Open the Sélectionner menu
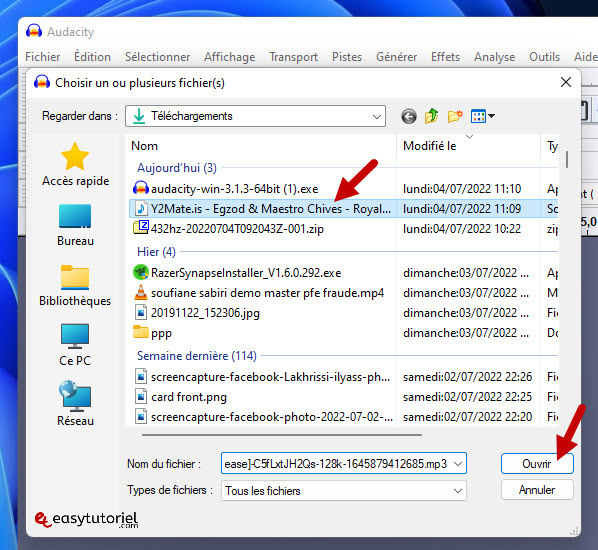This screenshot has height=550, width=598. click(x=157, y=57)
